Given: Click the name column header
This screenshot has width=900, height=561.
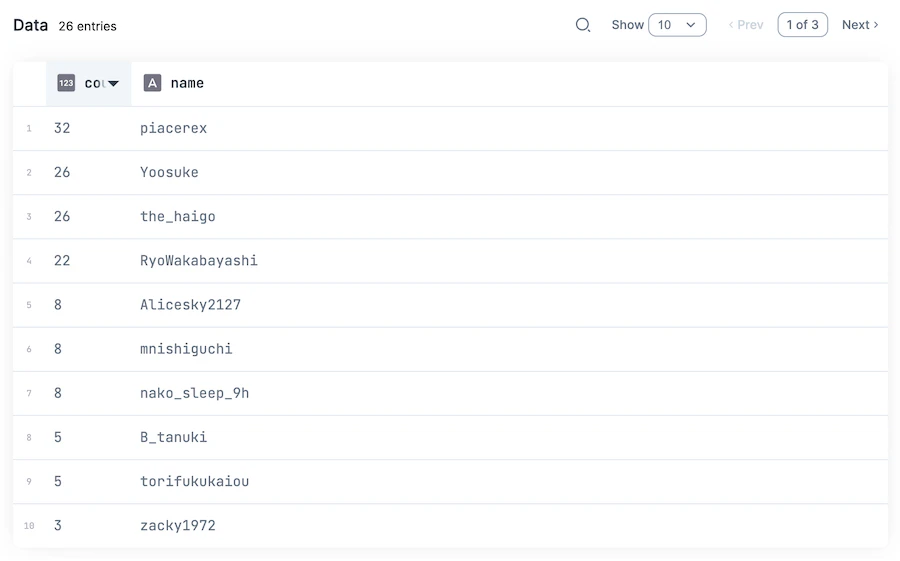Looking at the screenshot, I should coord(187,83).
